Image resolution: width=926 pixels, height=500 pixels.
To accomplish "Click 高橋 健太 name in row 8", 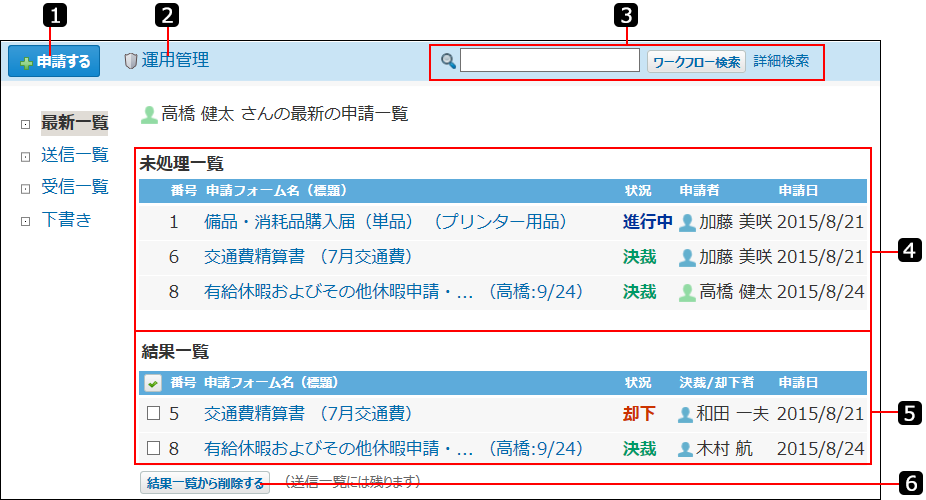I will click(x=735, y=292).
